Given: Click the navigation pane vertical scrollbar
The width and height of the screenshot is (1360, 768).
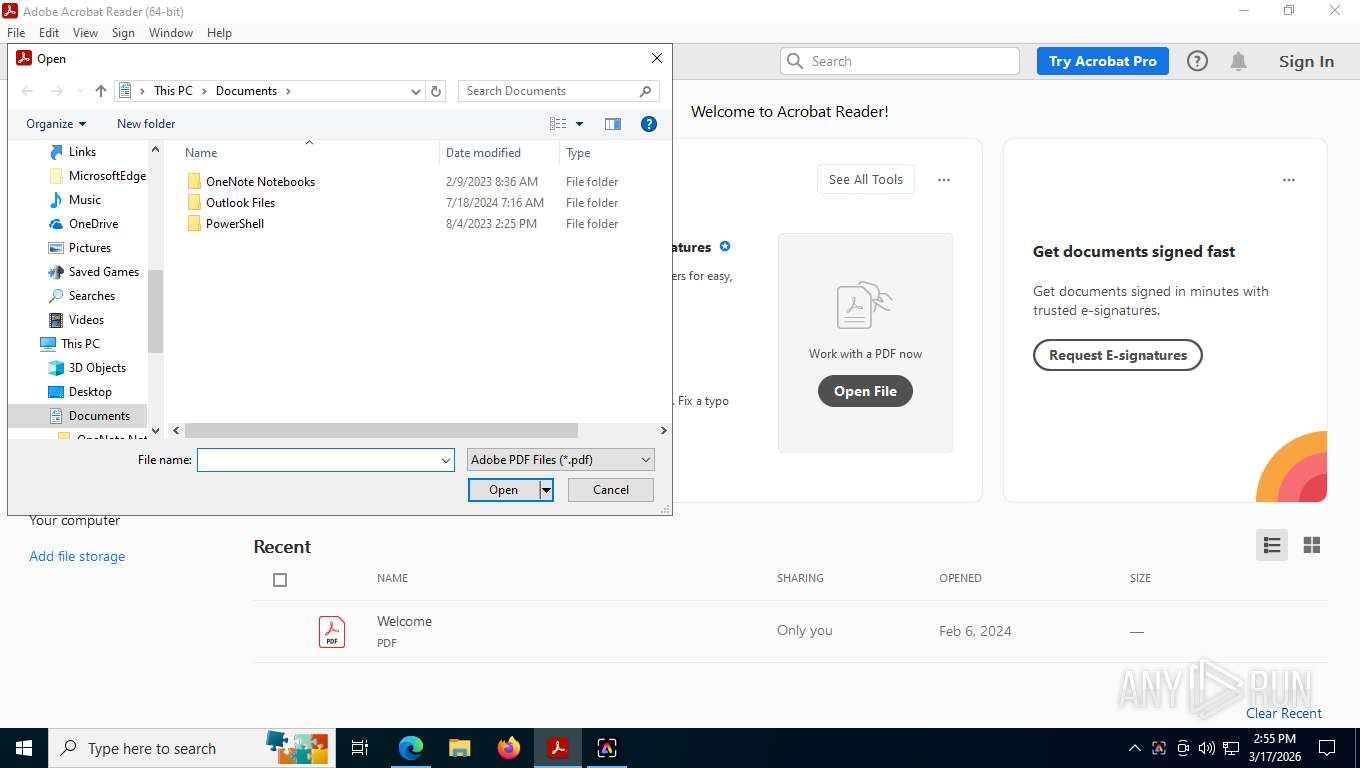Looking at the screenshot, I should tap(155, 310).
